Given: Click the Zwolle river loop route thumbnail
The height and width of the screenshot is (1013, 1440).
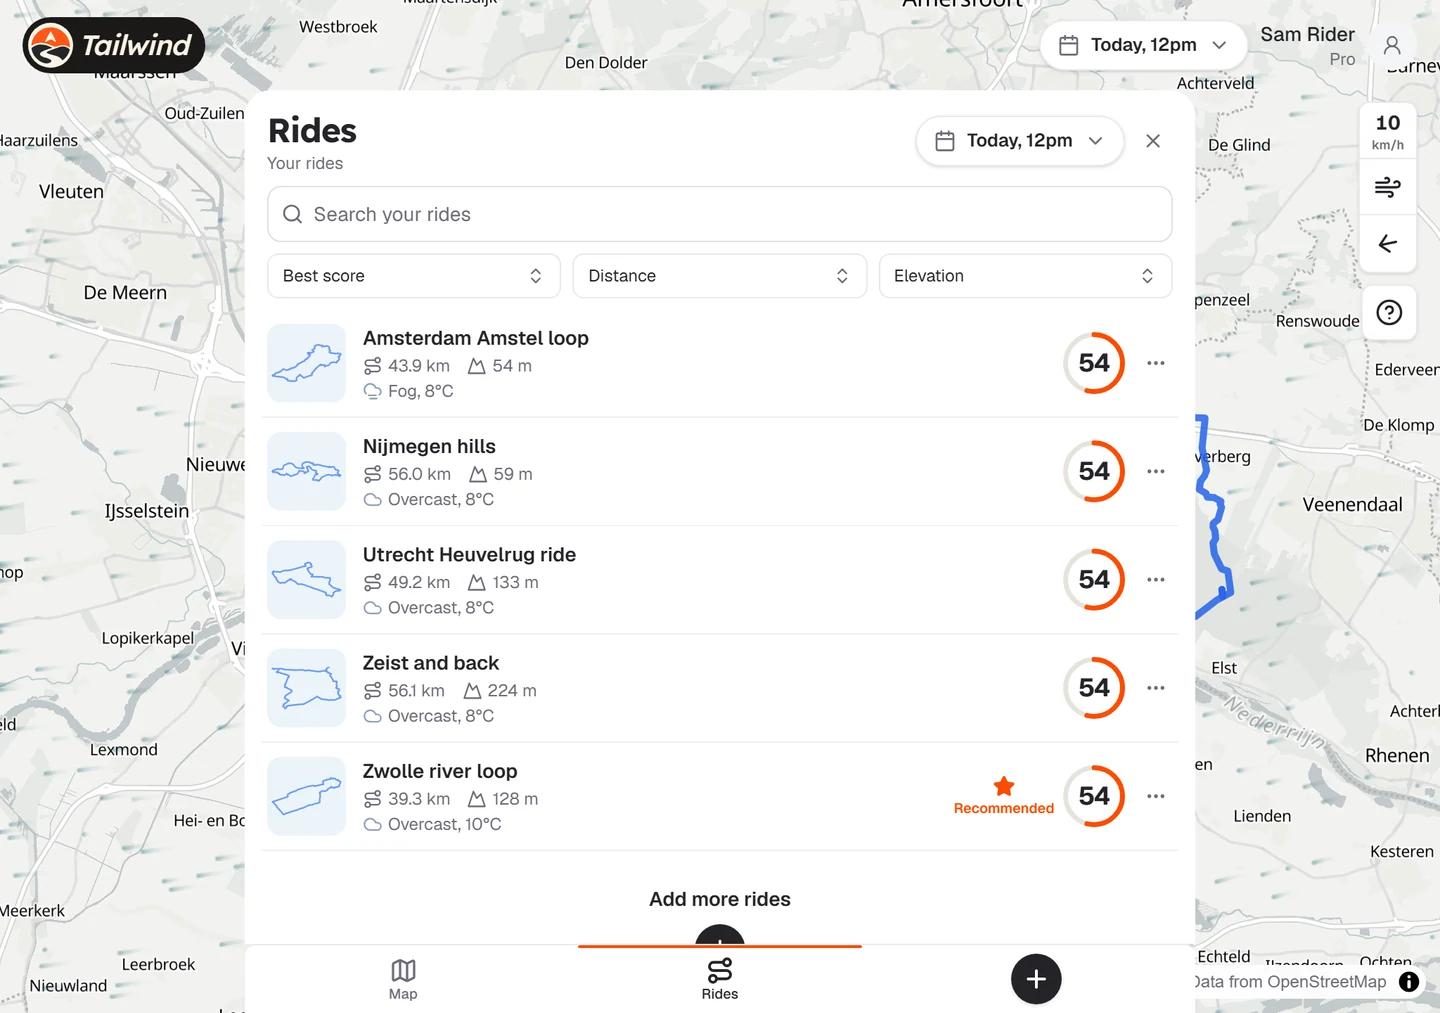Looking at the screenshot, I should click(307, 796).
